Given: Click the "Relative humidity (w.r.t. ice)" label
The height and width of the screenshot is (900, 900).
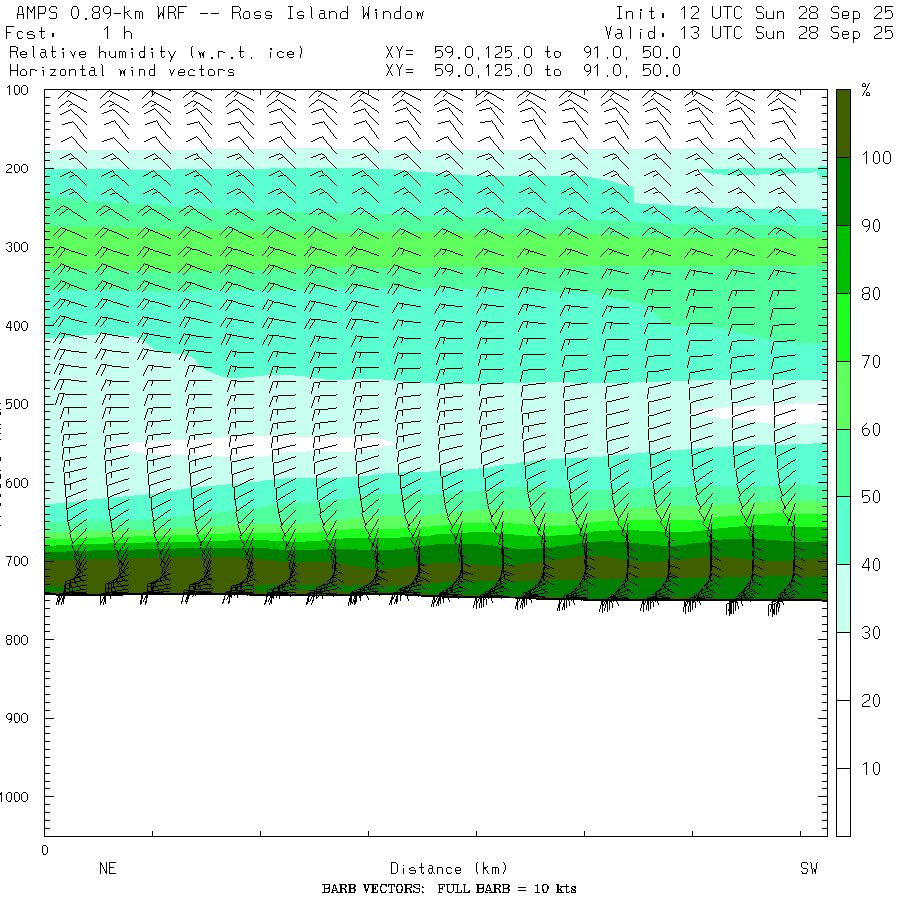Looking at the screenshot, I should (x=156, y=53).
